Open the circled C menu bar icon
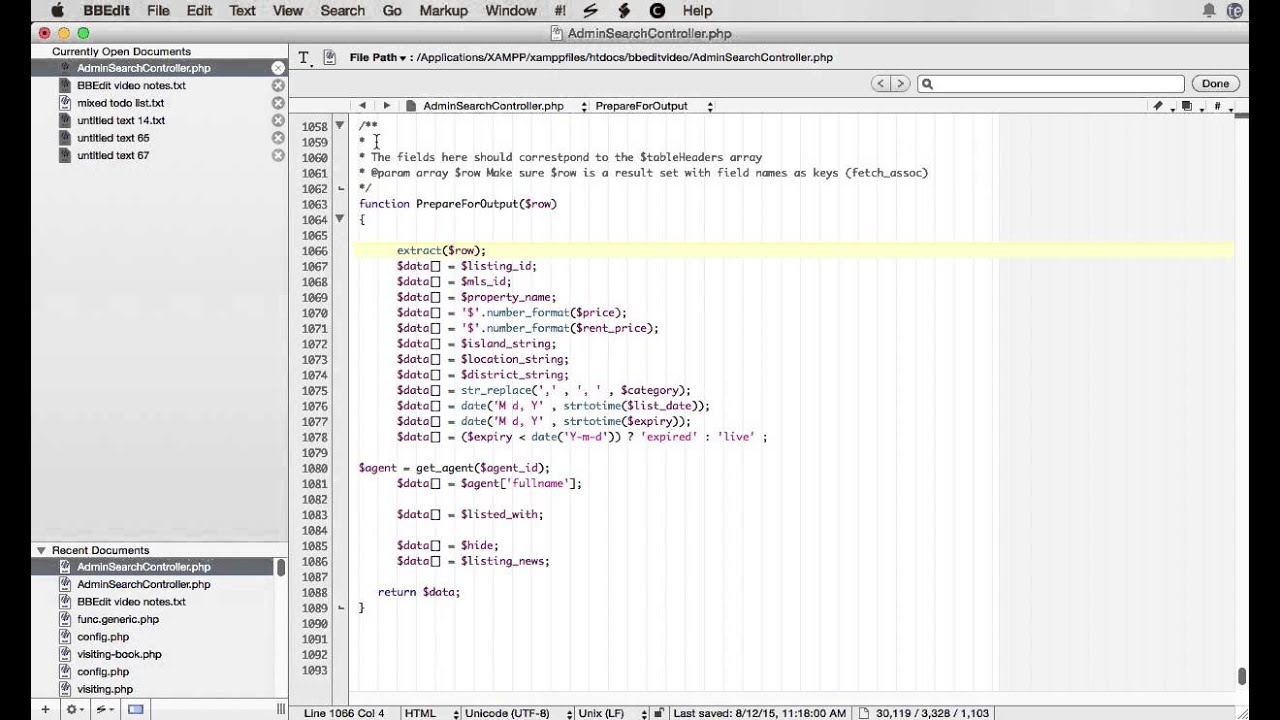Image resolution: width=1280 pixels, height=720 pixels. [657, 11]
